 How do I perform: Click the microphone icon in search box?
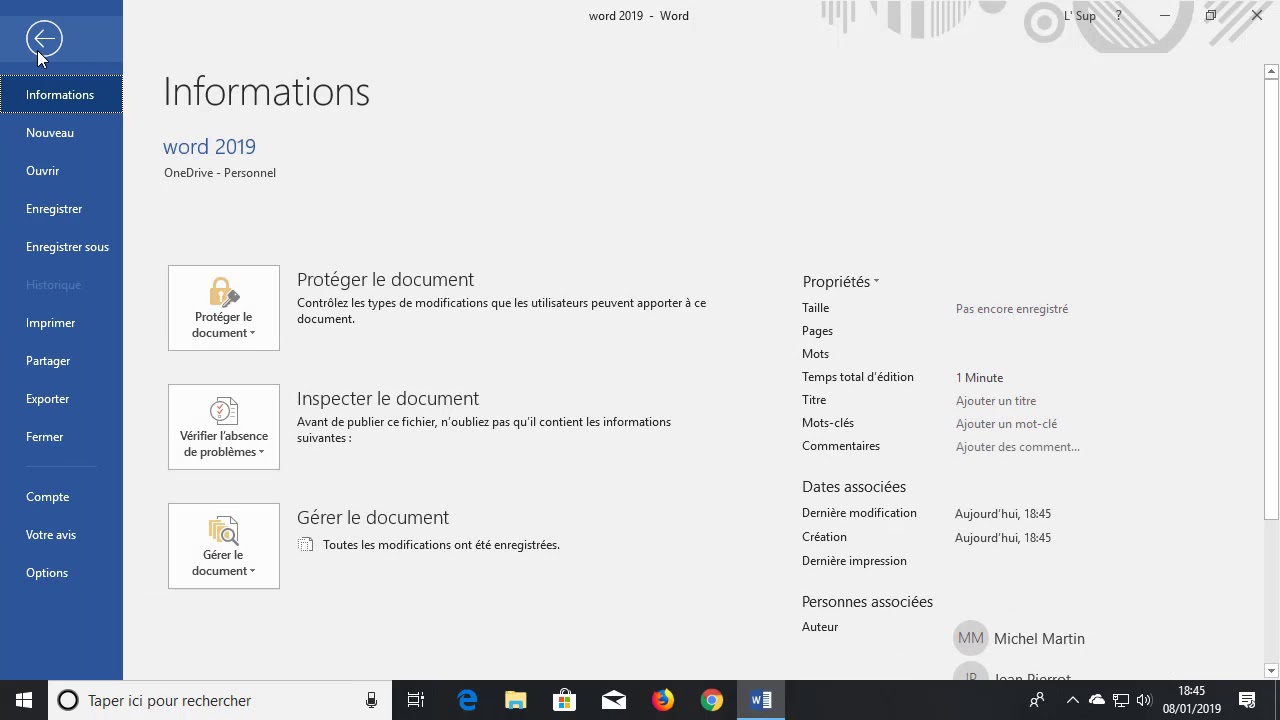[x=371, y=701]
